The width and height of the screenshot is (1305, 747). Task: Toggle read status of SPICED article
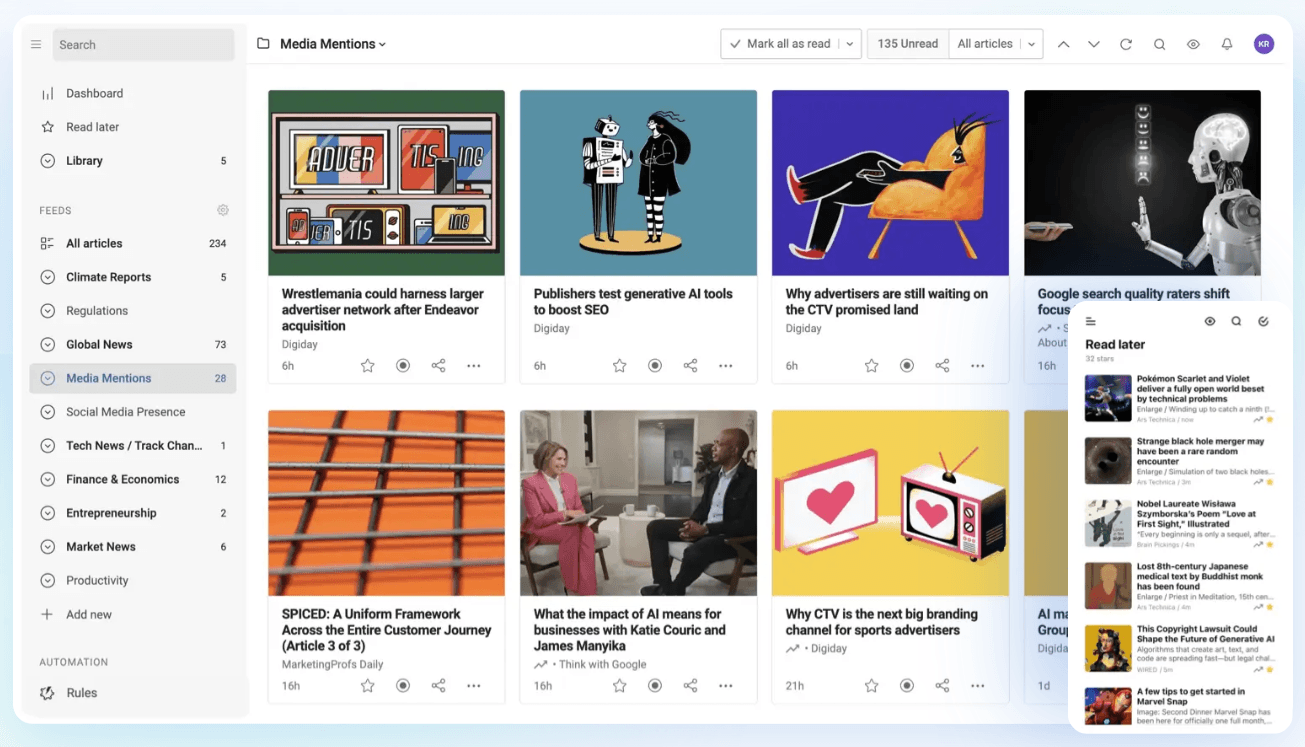pyautogui.click(x=403, y=686)
